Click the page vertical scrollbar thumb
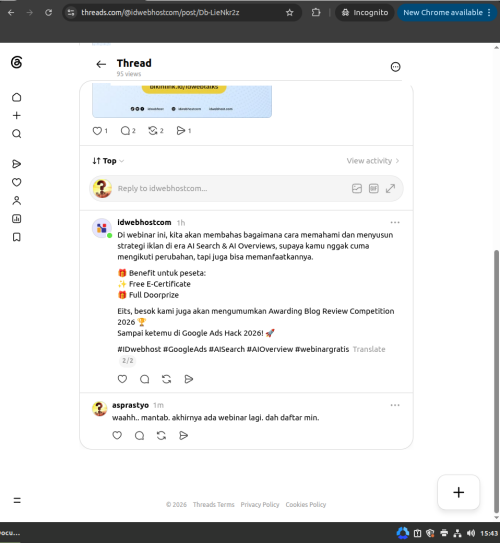 [x=497, y=381]
